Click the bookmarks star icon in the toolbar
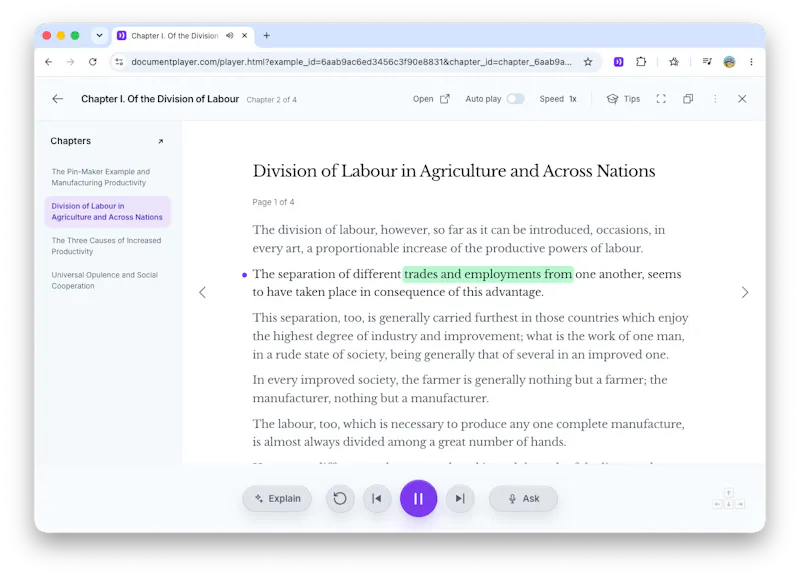The height and width of the screenshot is (578, 800). tap(674, 62)
